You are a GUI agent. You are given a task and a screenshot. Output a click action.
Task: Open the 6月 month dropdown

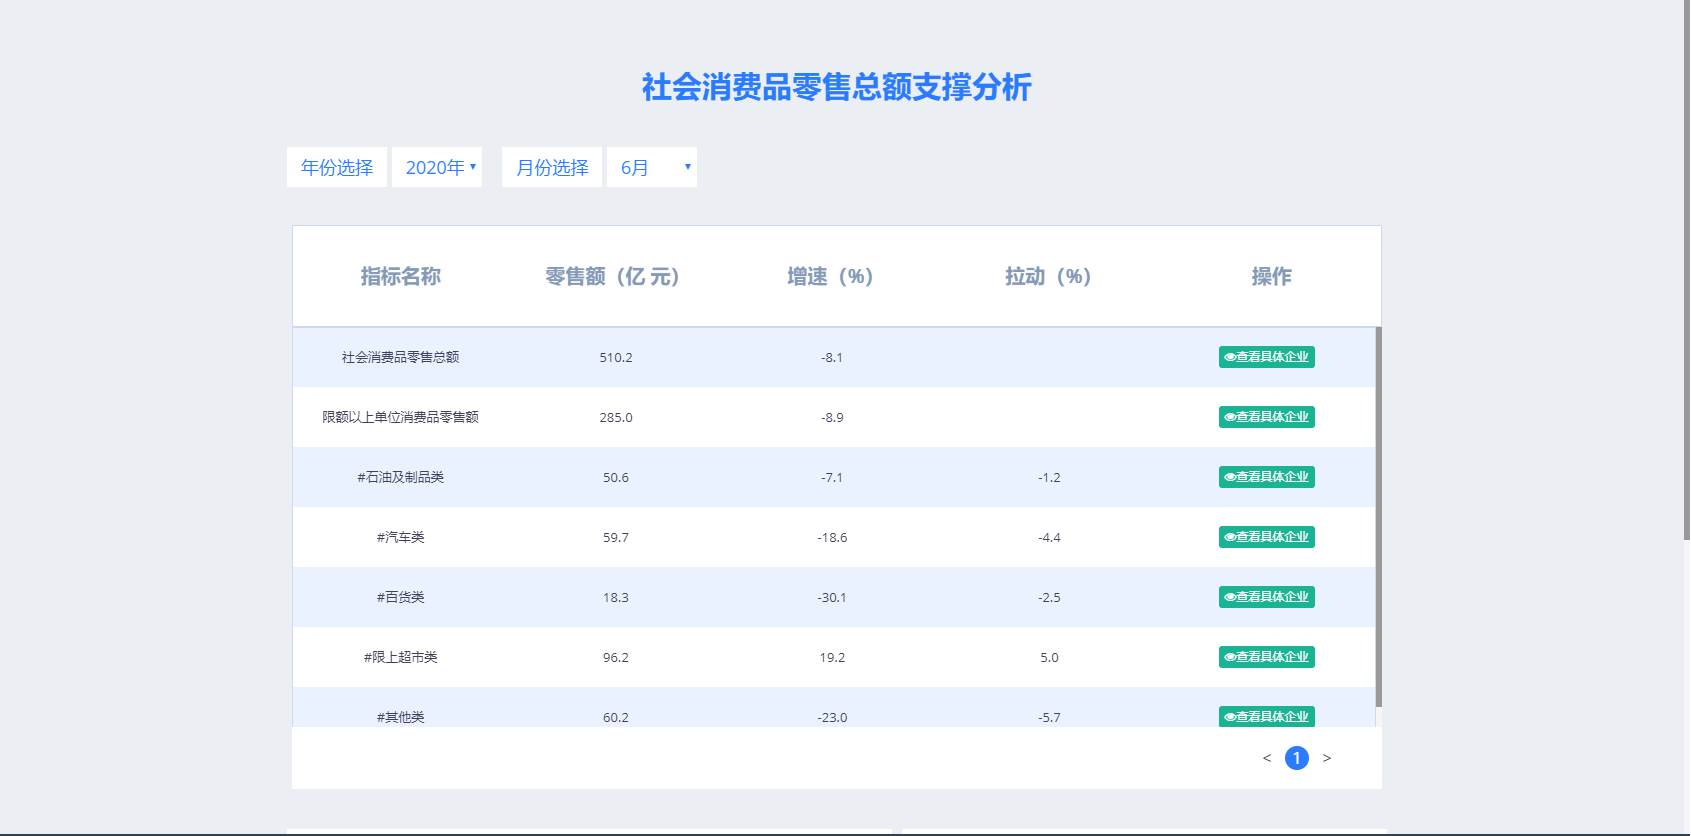(x=652, y=167)
